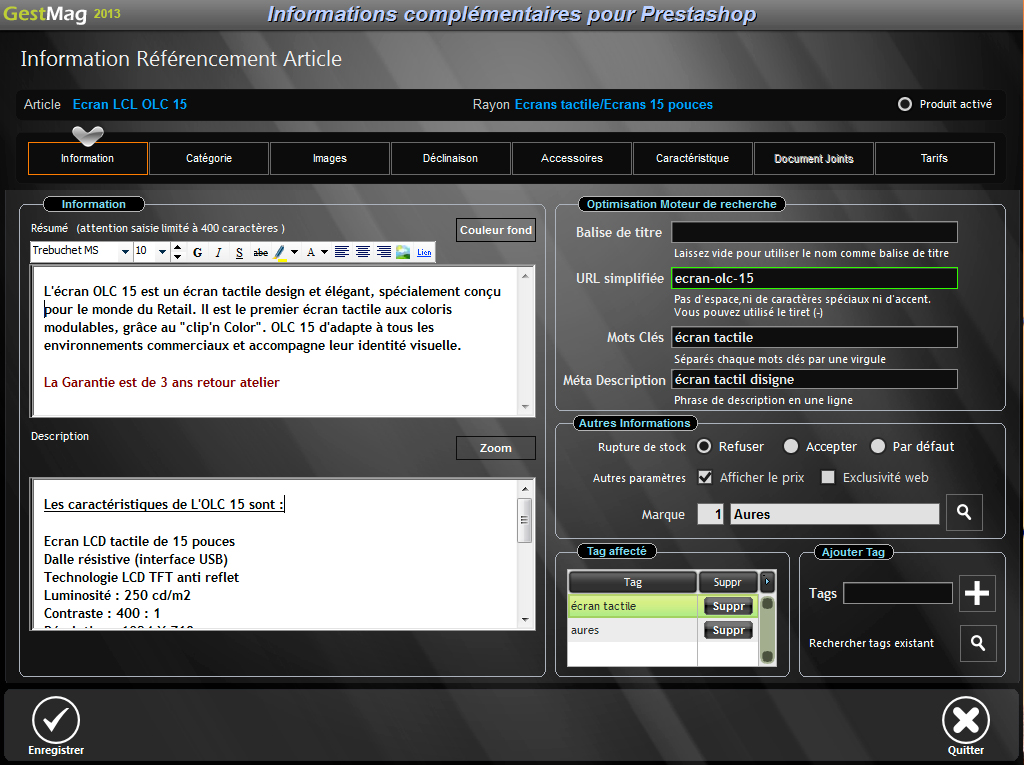This screenshot has height=765, width=1024.
Task: Search for a brand with the Marque magnifier
Action: tap(964, 512)
